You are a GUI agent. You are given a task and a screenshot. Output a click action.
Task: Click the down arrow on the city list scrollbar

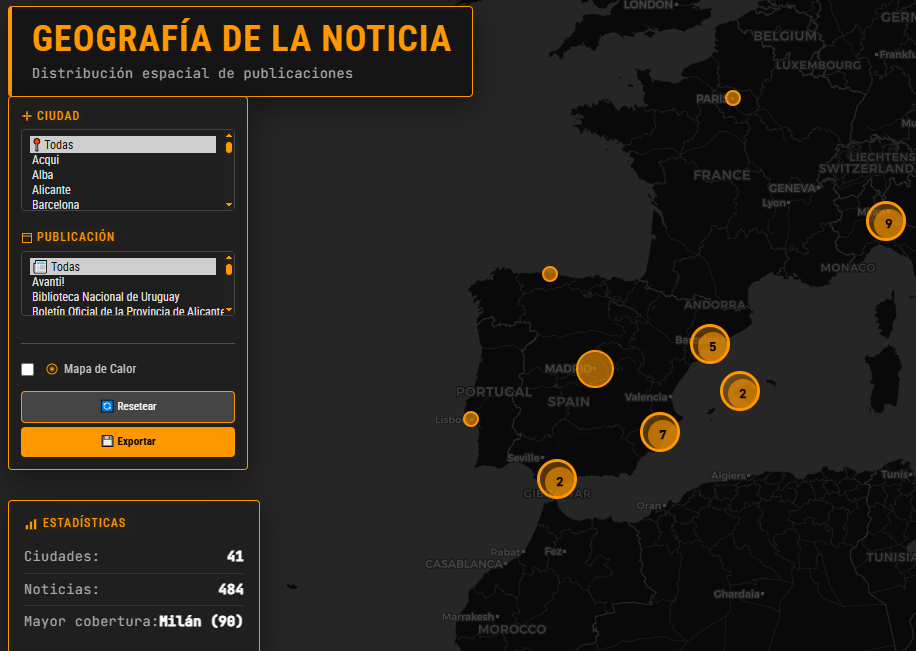click(x=228, y=204)
